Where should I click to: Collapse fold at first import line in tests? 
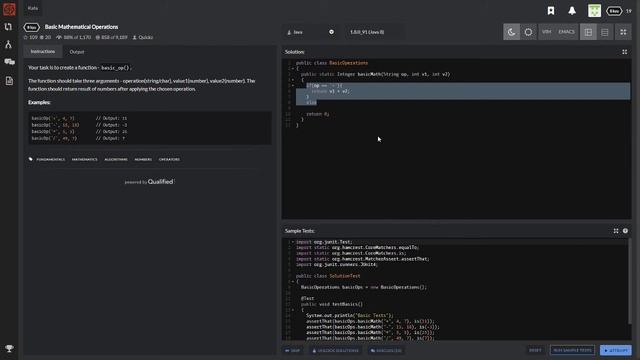coord(293,242)
